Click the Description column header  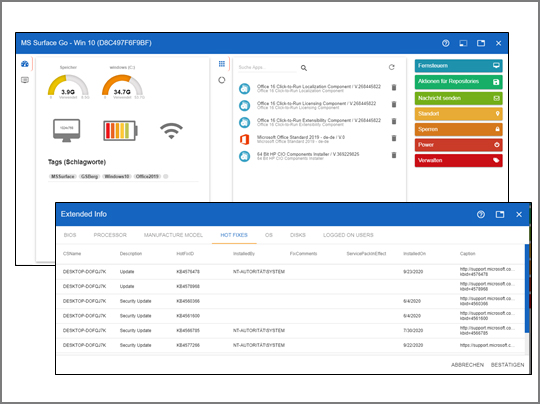(131, 254)
